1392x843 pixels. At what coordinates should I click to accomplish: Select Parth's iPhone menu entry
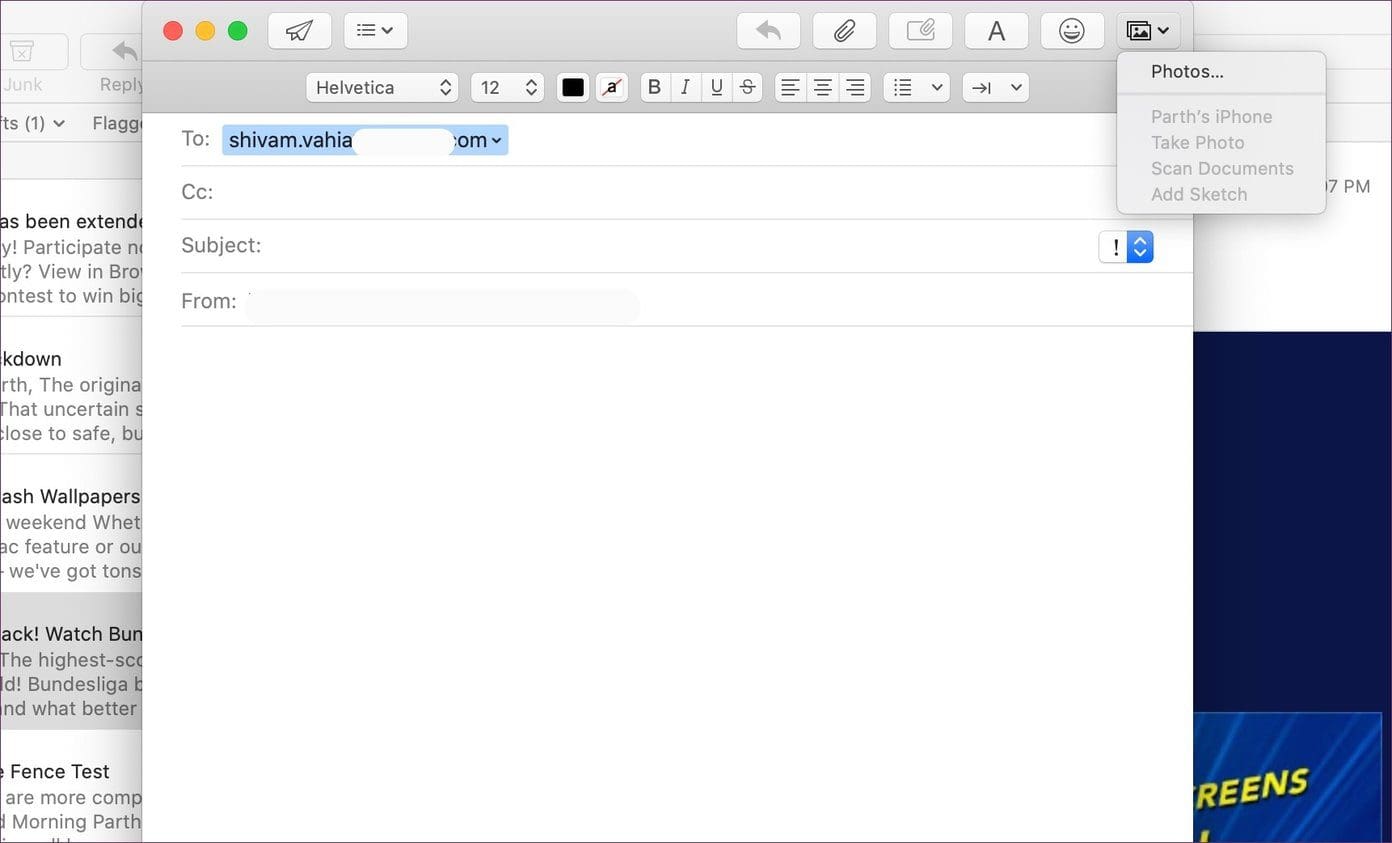click(1211, 116)
